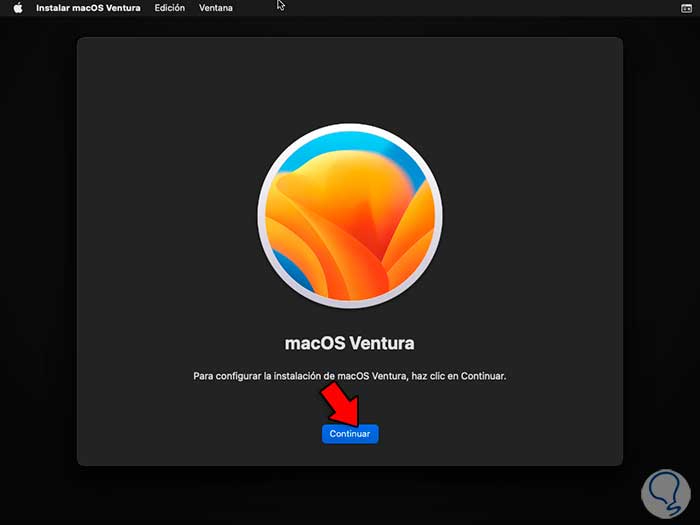The image size is (700, 525).
Task: Click the Continuar button
Action: [350, 434]
